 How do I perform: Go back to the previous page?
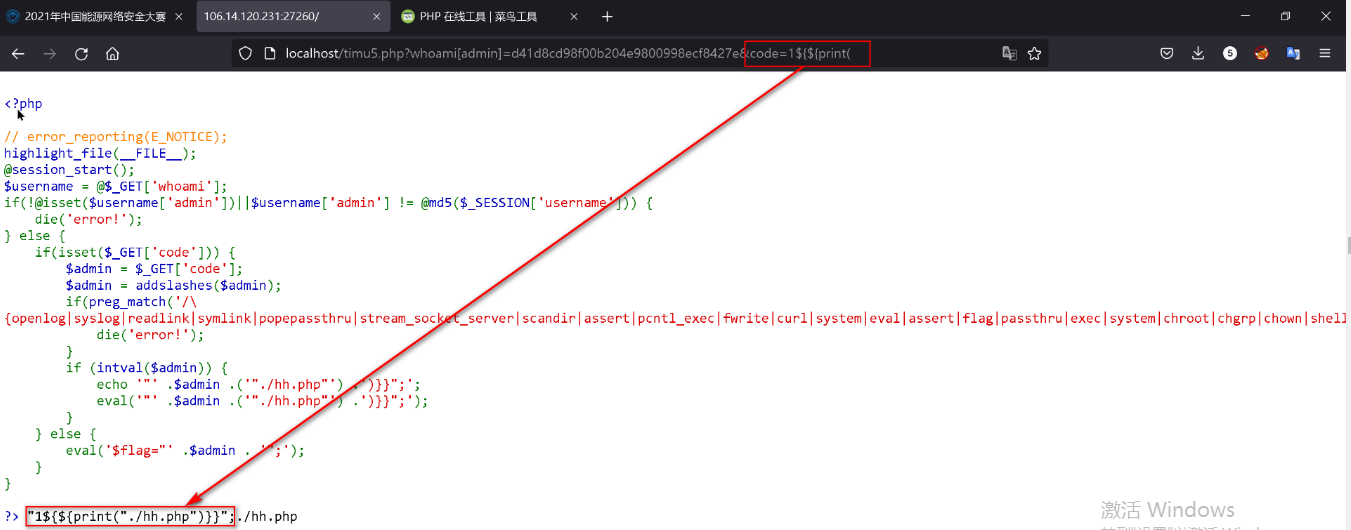[19, 54]
